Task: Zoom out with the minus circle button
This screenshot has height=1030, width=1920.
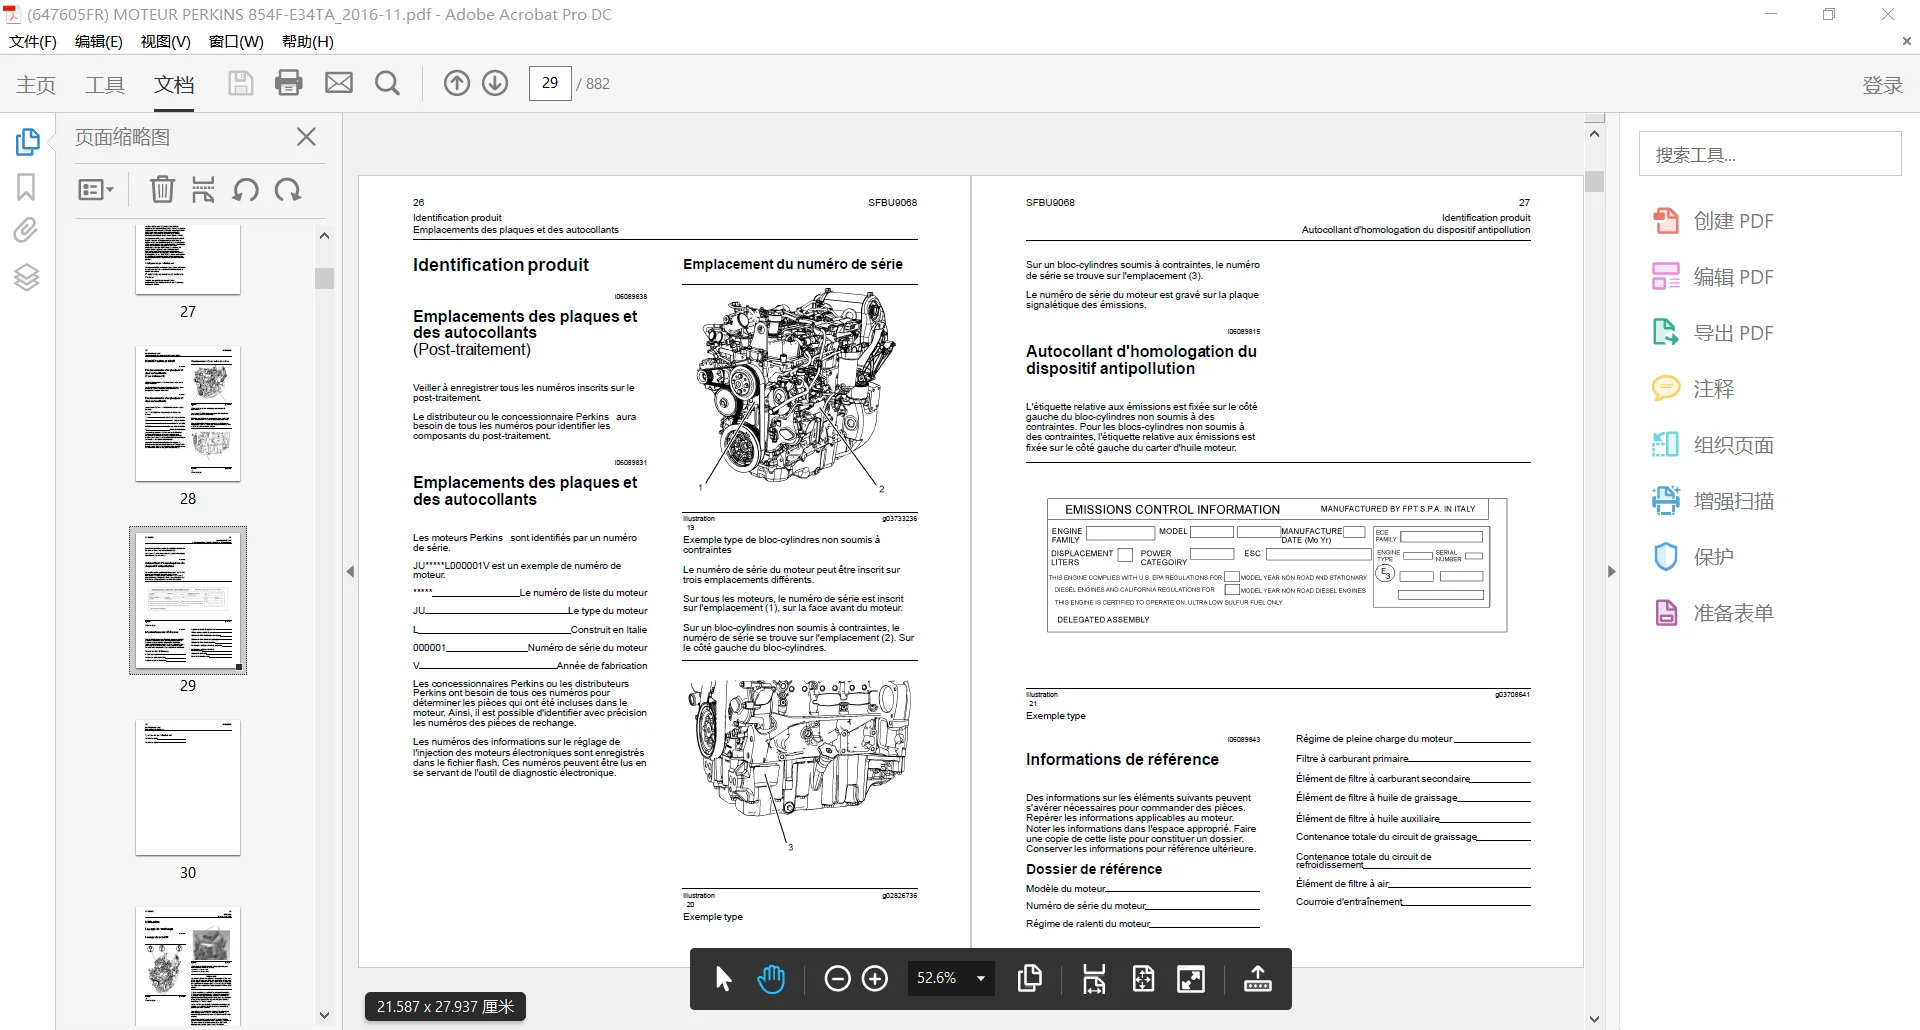Action: [x=837, y=979]
